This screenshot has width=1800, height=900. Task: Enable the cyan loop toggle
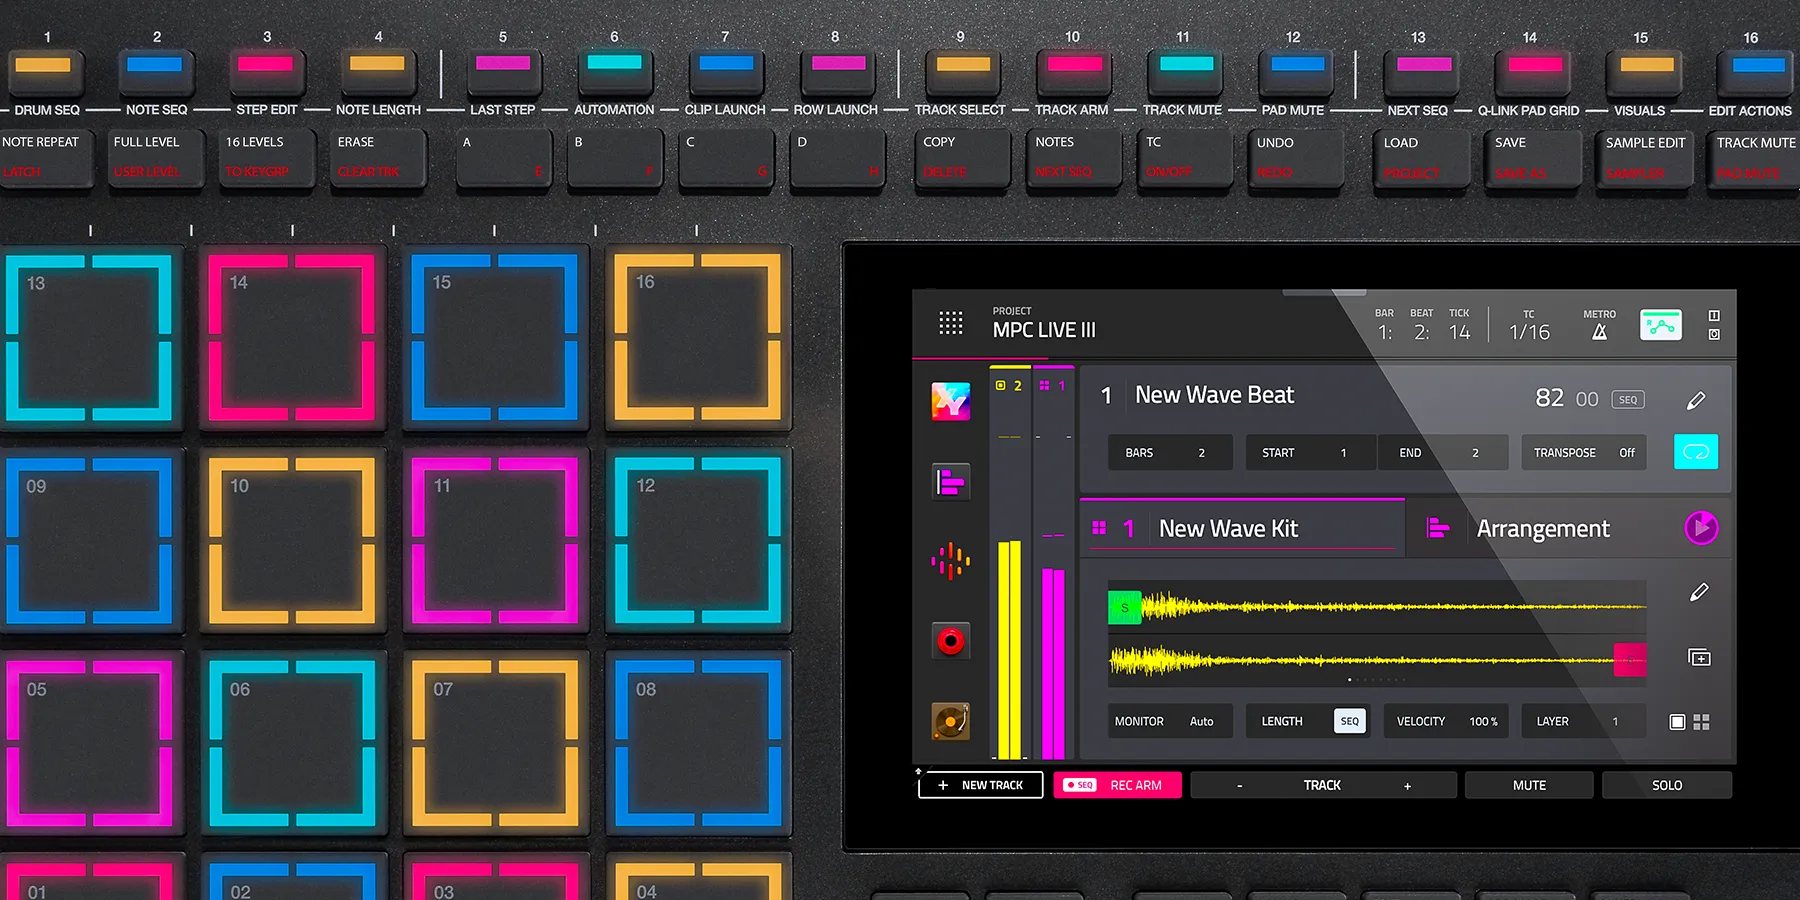tap(1695, 452)
